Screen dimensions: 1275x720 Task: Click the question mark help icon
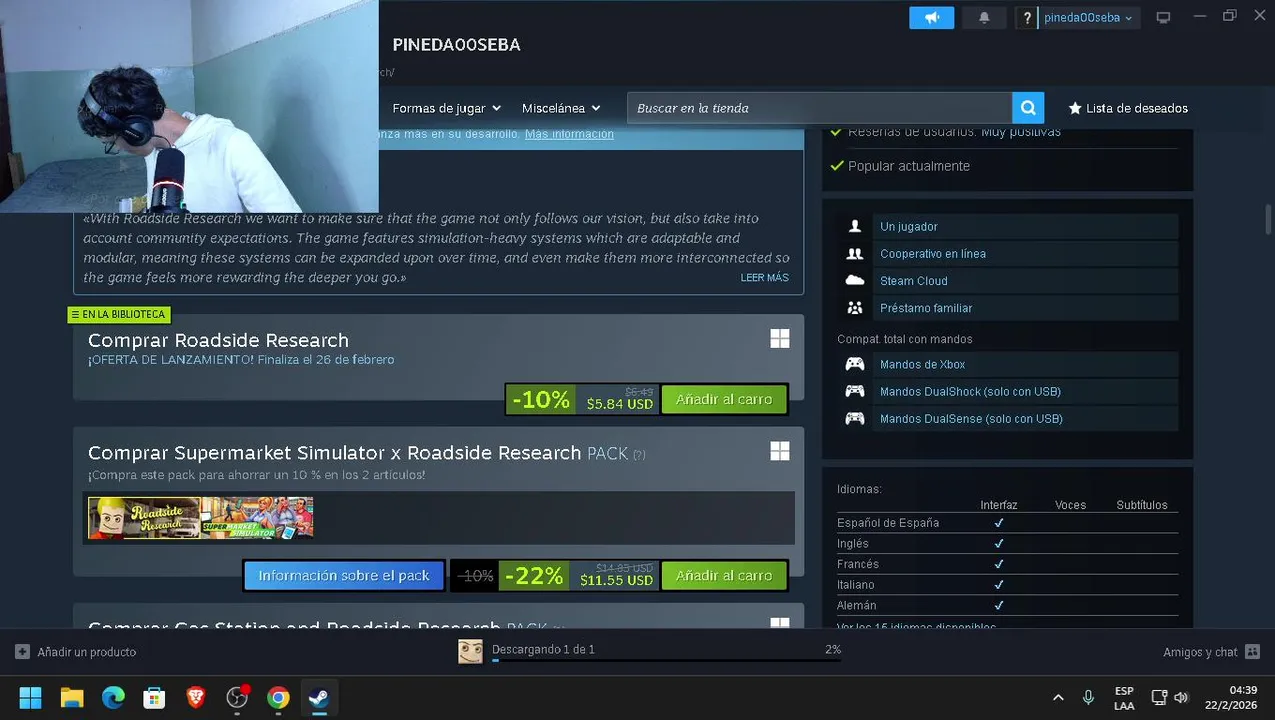click(x=1027, y=18)
